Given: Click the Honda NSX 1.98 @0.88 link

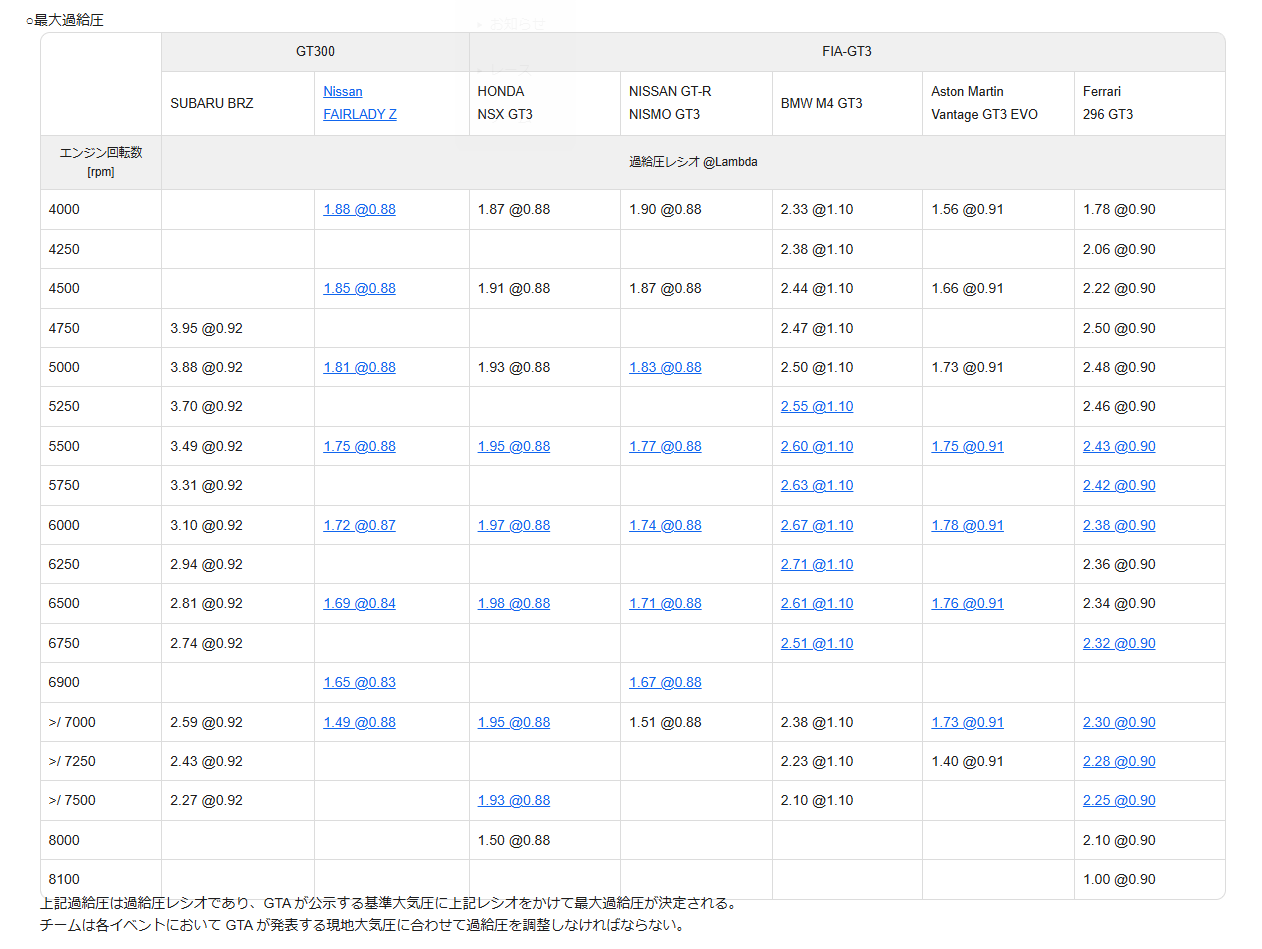Looking at the screenshot, I should (513, 603).
